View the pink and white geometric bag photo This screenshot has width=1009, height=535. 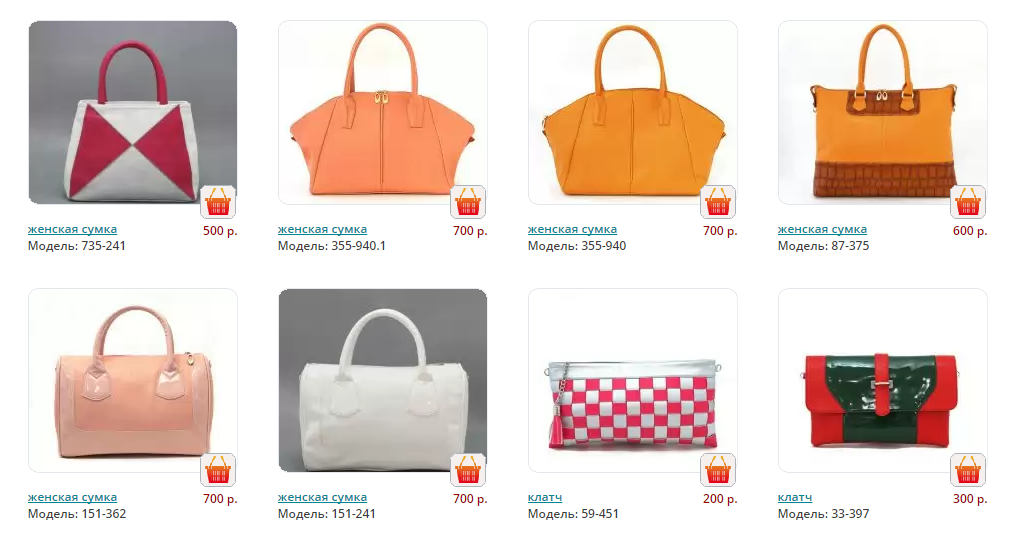pyautogui.click(x=133, y=113)
